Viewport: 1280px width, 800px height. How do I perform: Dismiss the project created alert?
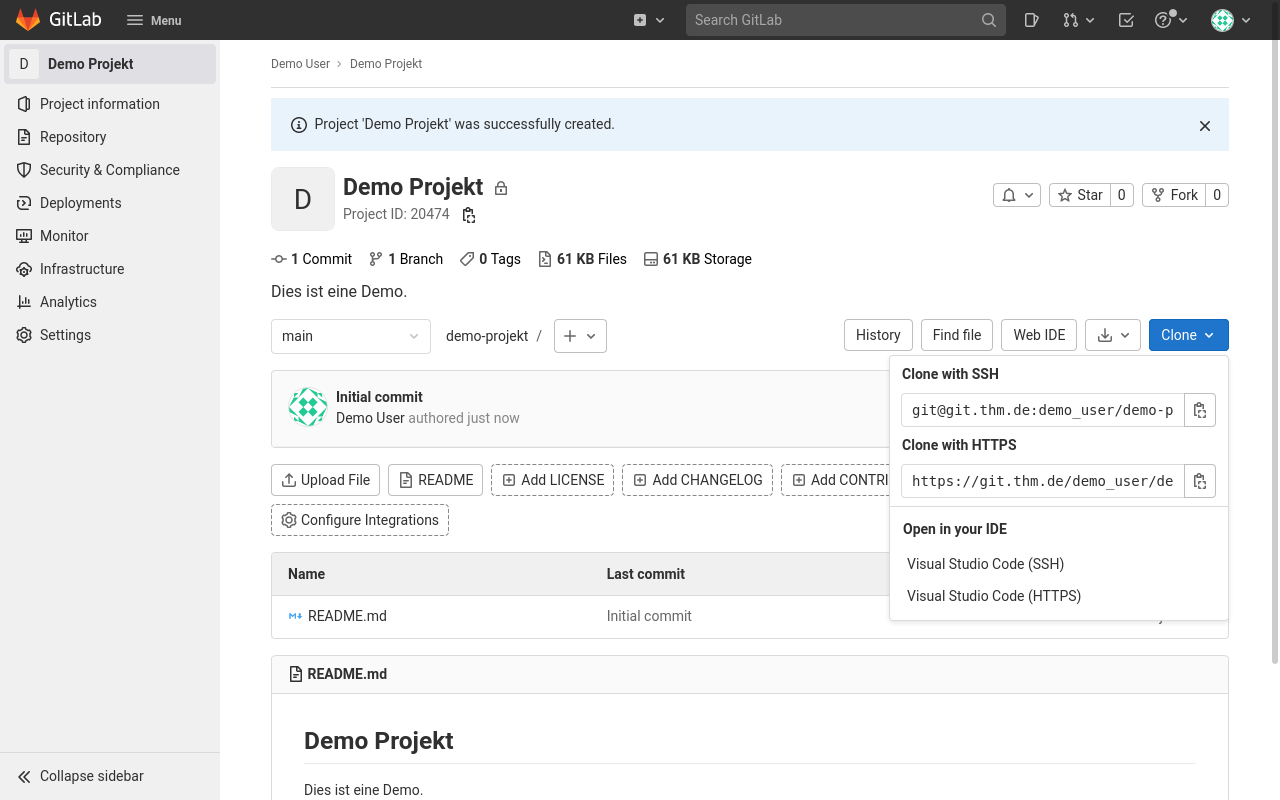pos(1205,126)
